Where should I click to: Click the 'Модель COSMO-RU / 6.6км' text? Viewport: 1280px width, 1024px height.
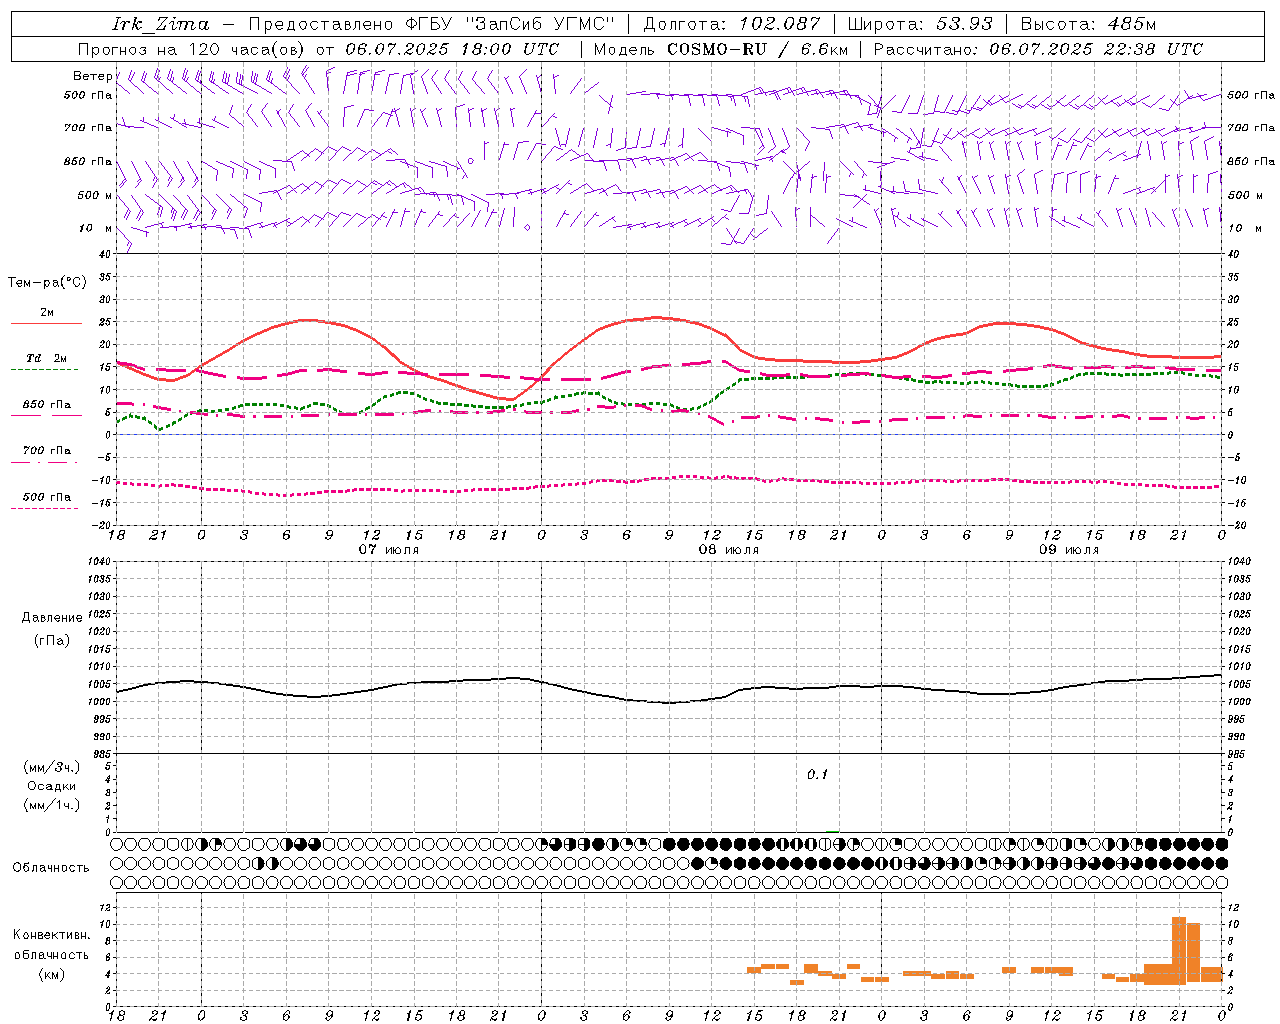coord(721,49)
